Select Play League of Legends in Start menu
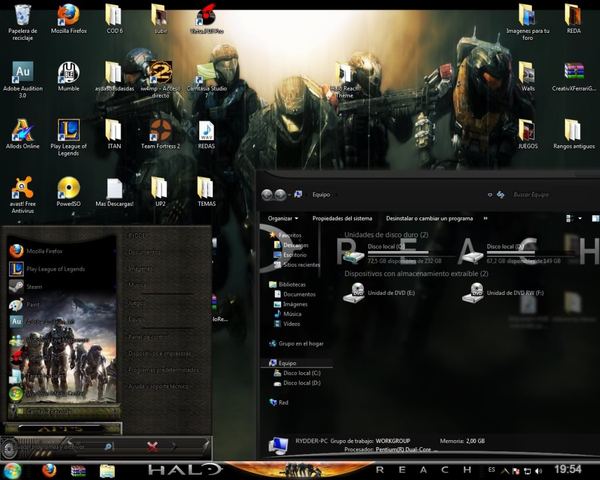This screenshot has width=600, height=480. 62,269
